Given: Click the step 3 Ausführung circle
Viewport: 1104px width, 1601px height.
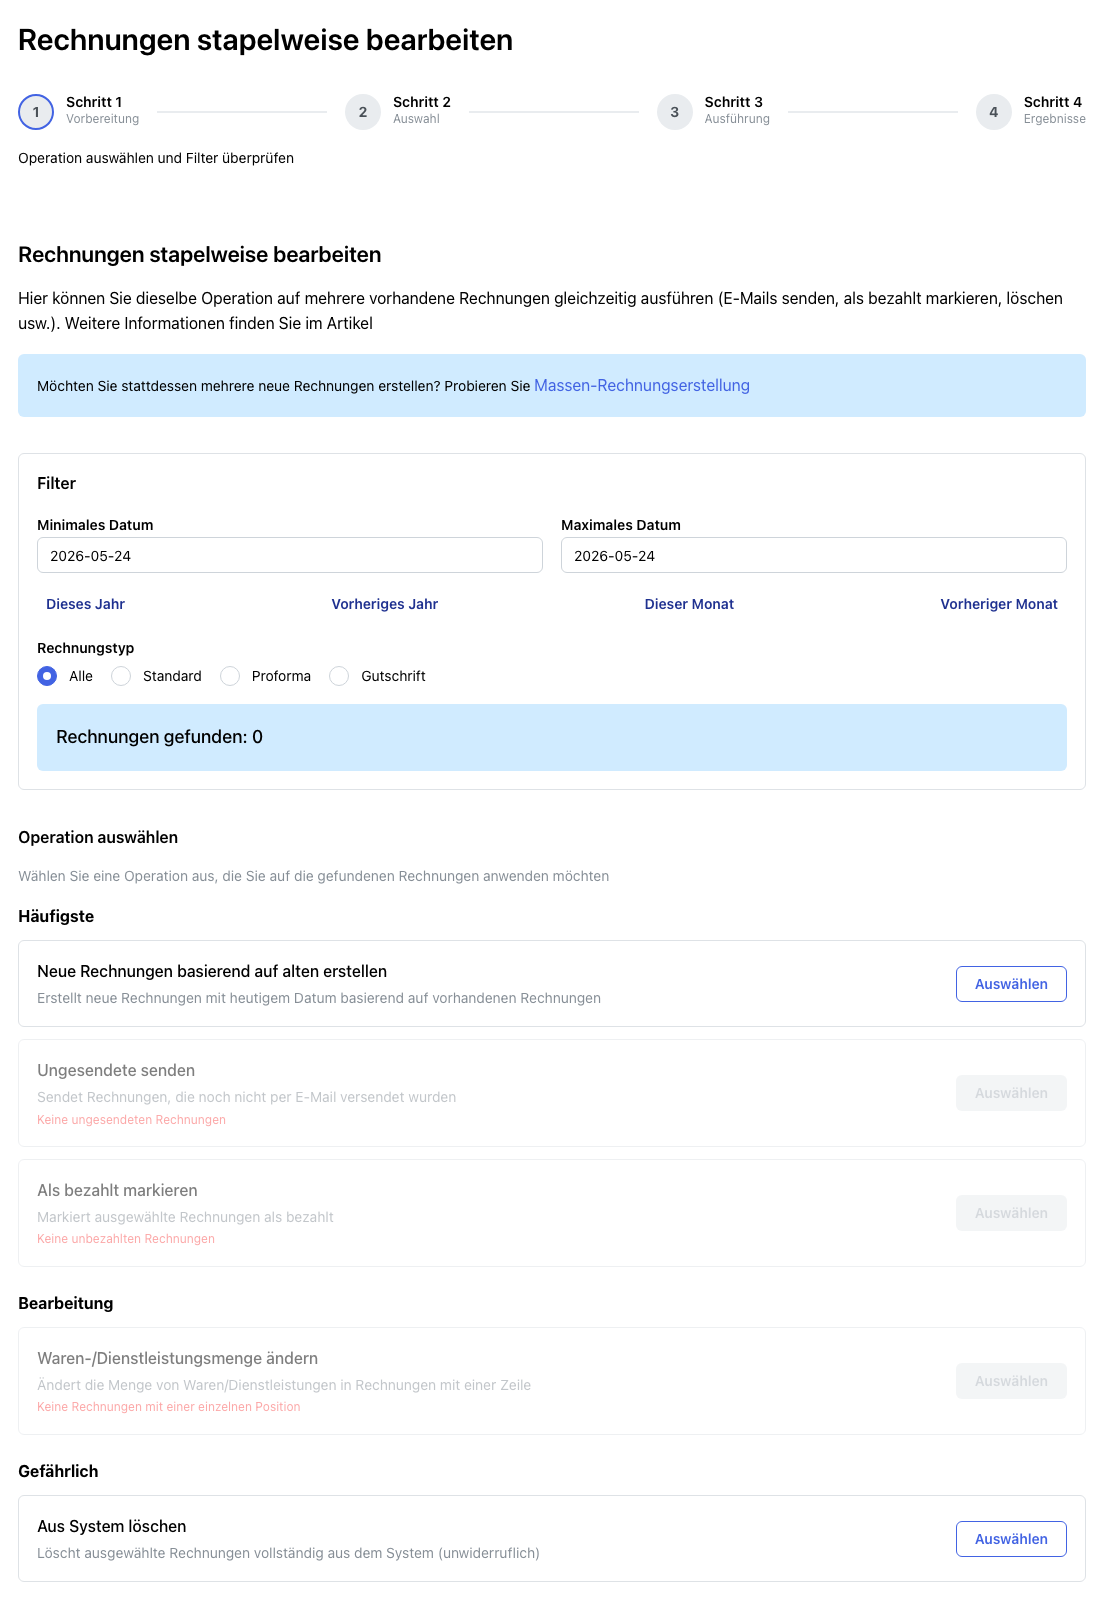Looking at the screenshot, I should coord(675,112).
